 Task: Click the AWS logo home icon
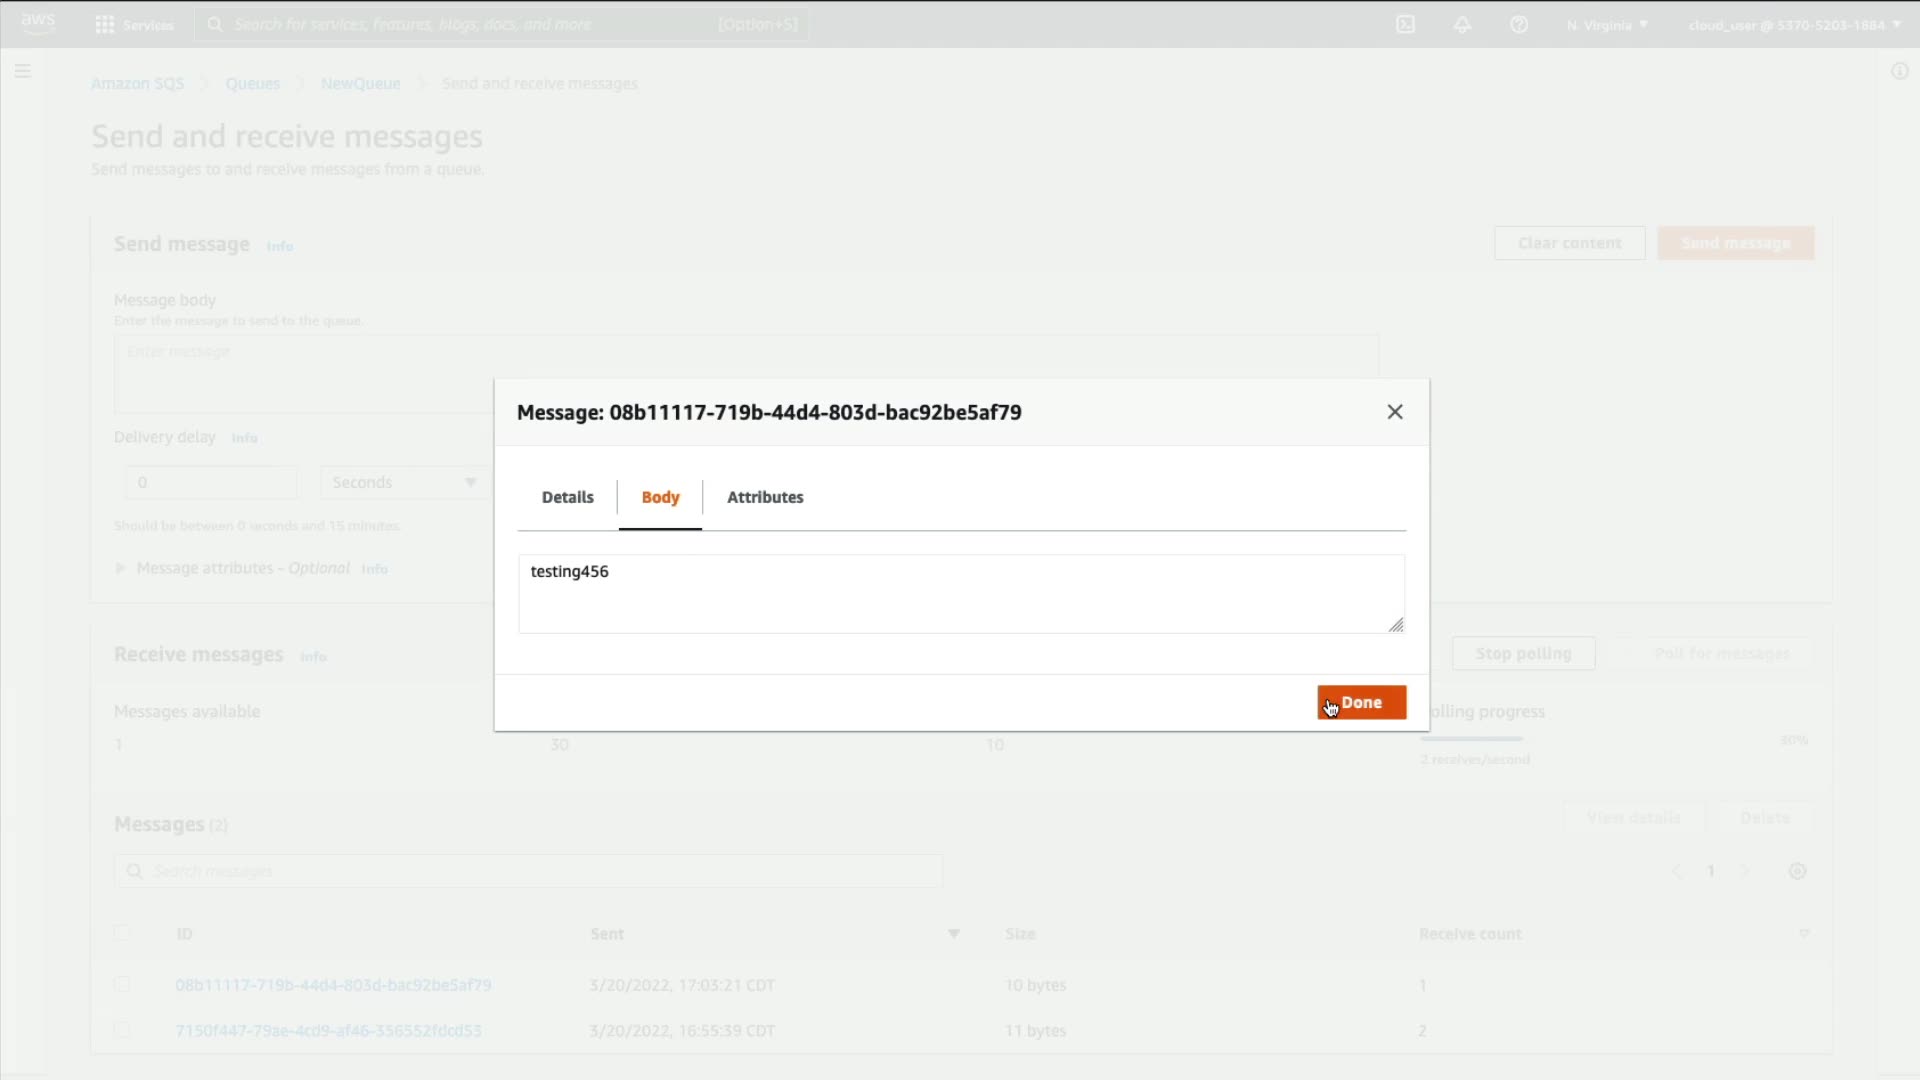click(x=38, y=22)
